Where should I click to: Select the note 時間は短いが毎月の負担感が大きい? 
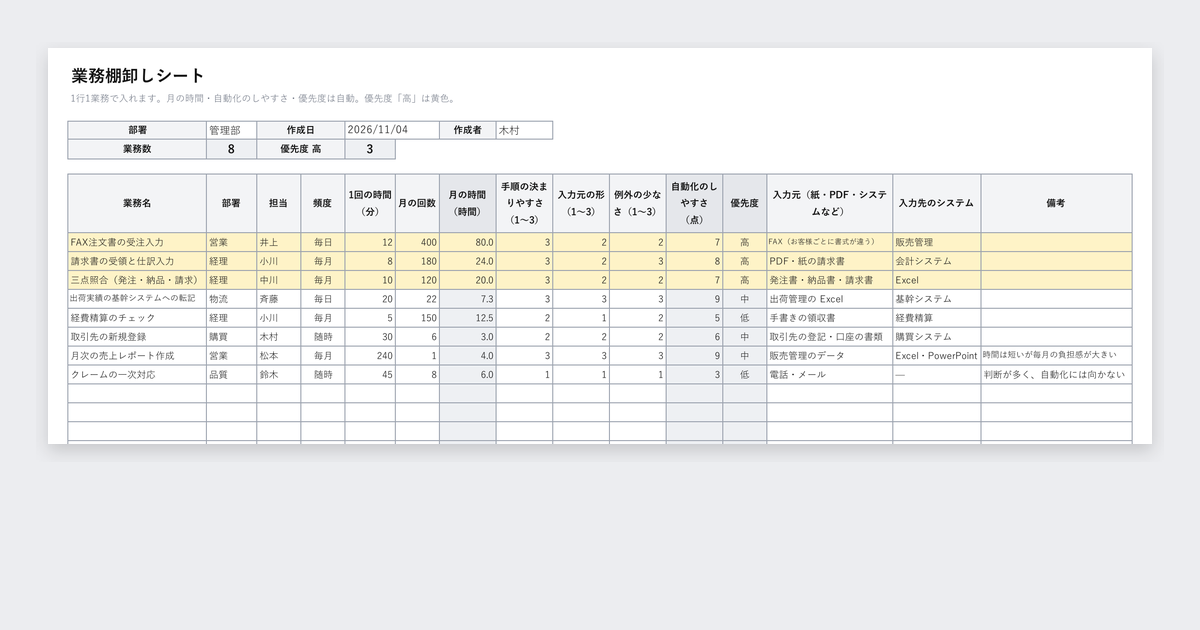click(1056, 356)
